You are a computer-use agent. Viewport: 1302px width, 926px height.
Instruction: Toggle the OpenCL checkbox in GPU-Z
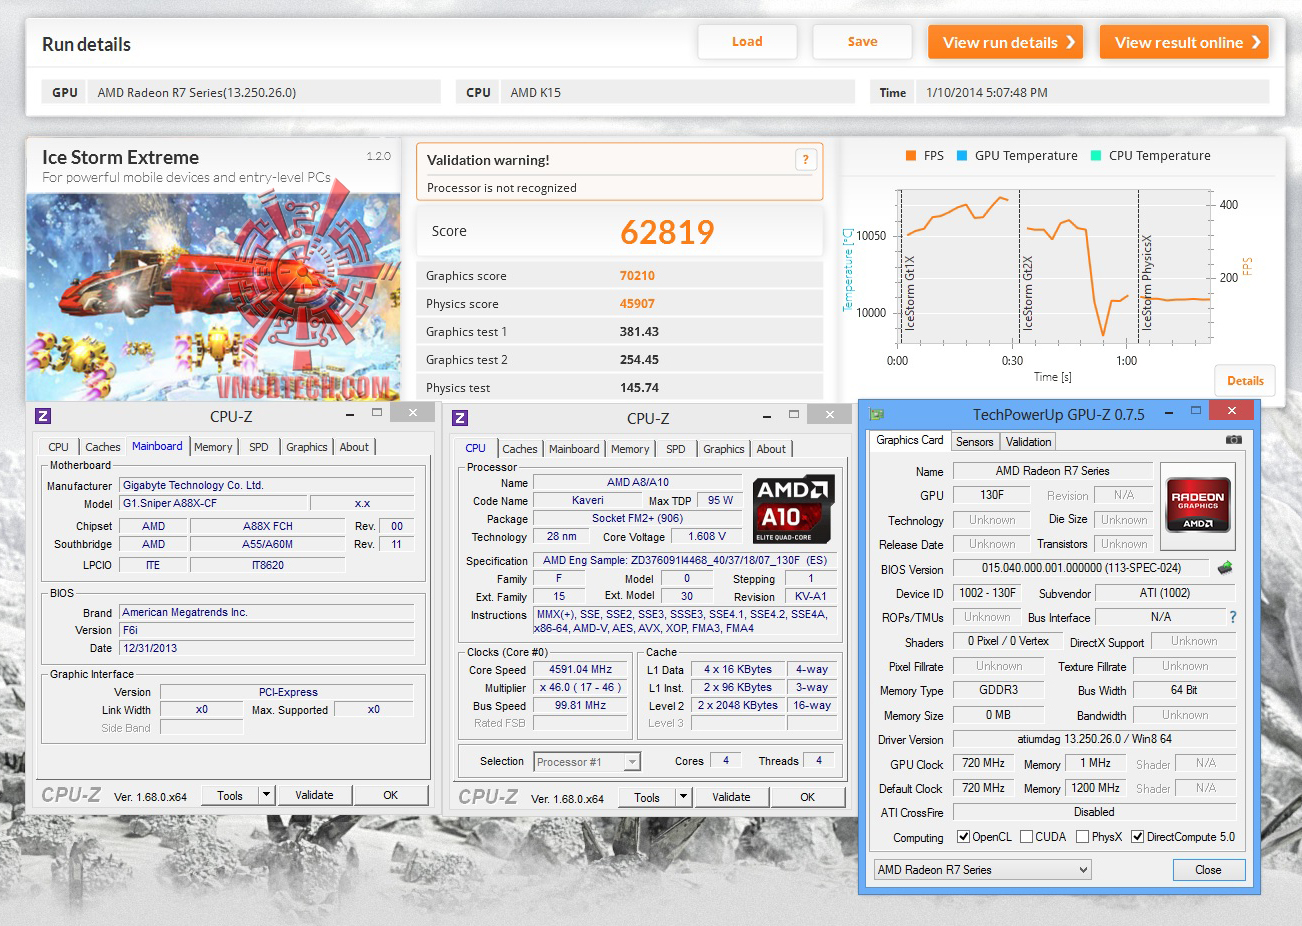[963, 837]
